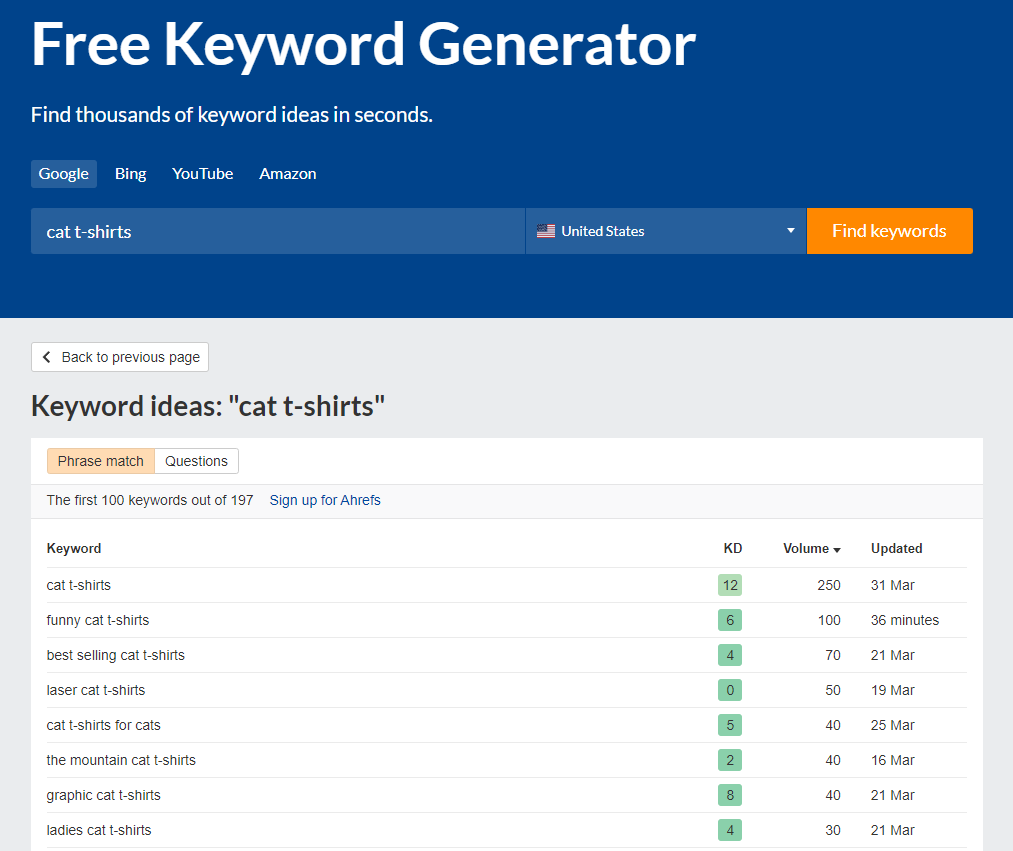Click the KD column header
The height and width of the screenshot is (851, 1013).
tap(733, 549)
